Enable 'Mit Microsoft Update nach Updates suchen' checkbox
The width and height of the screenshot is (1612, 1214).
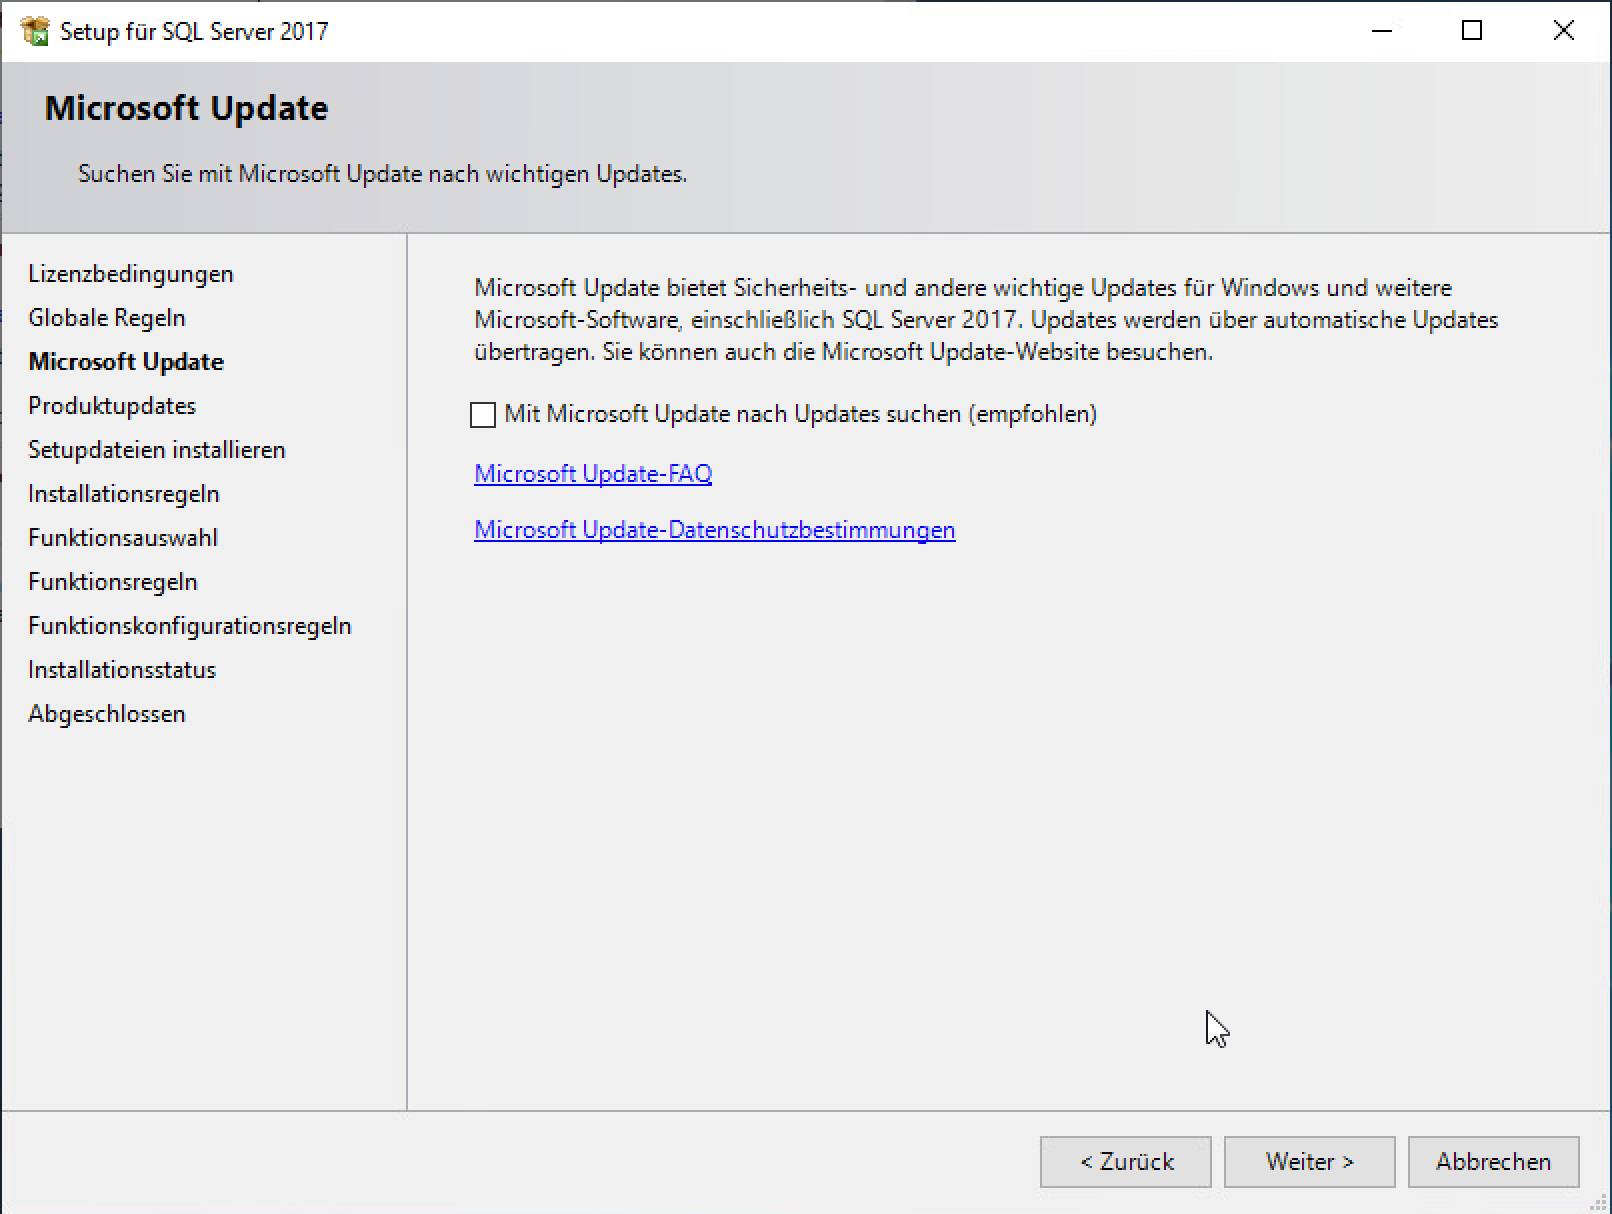(483, 415)
